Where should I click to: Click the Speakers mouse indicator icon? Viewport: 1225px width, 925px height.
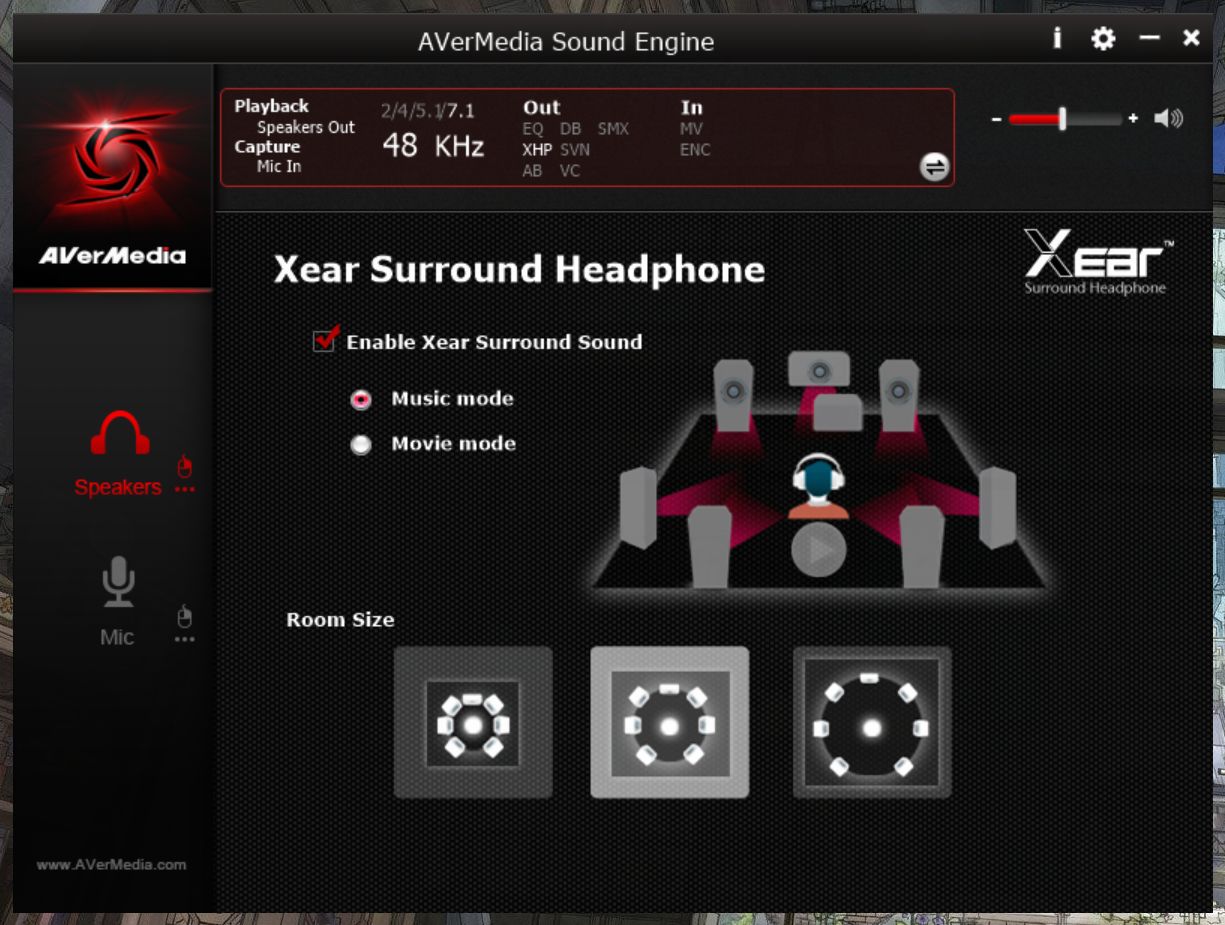184,466
